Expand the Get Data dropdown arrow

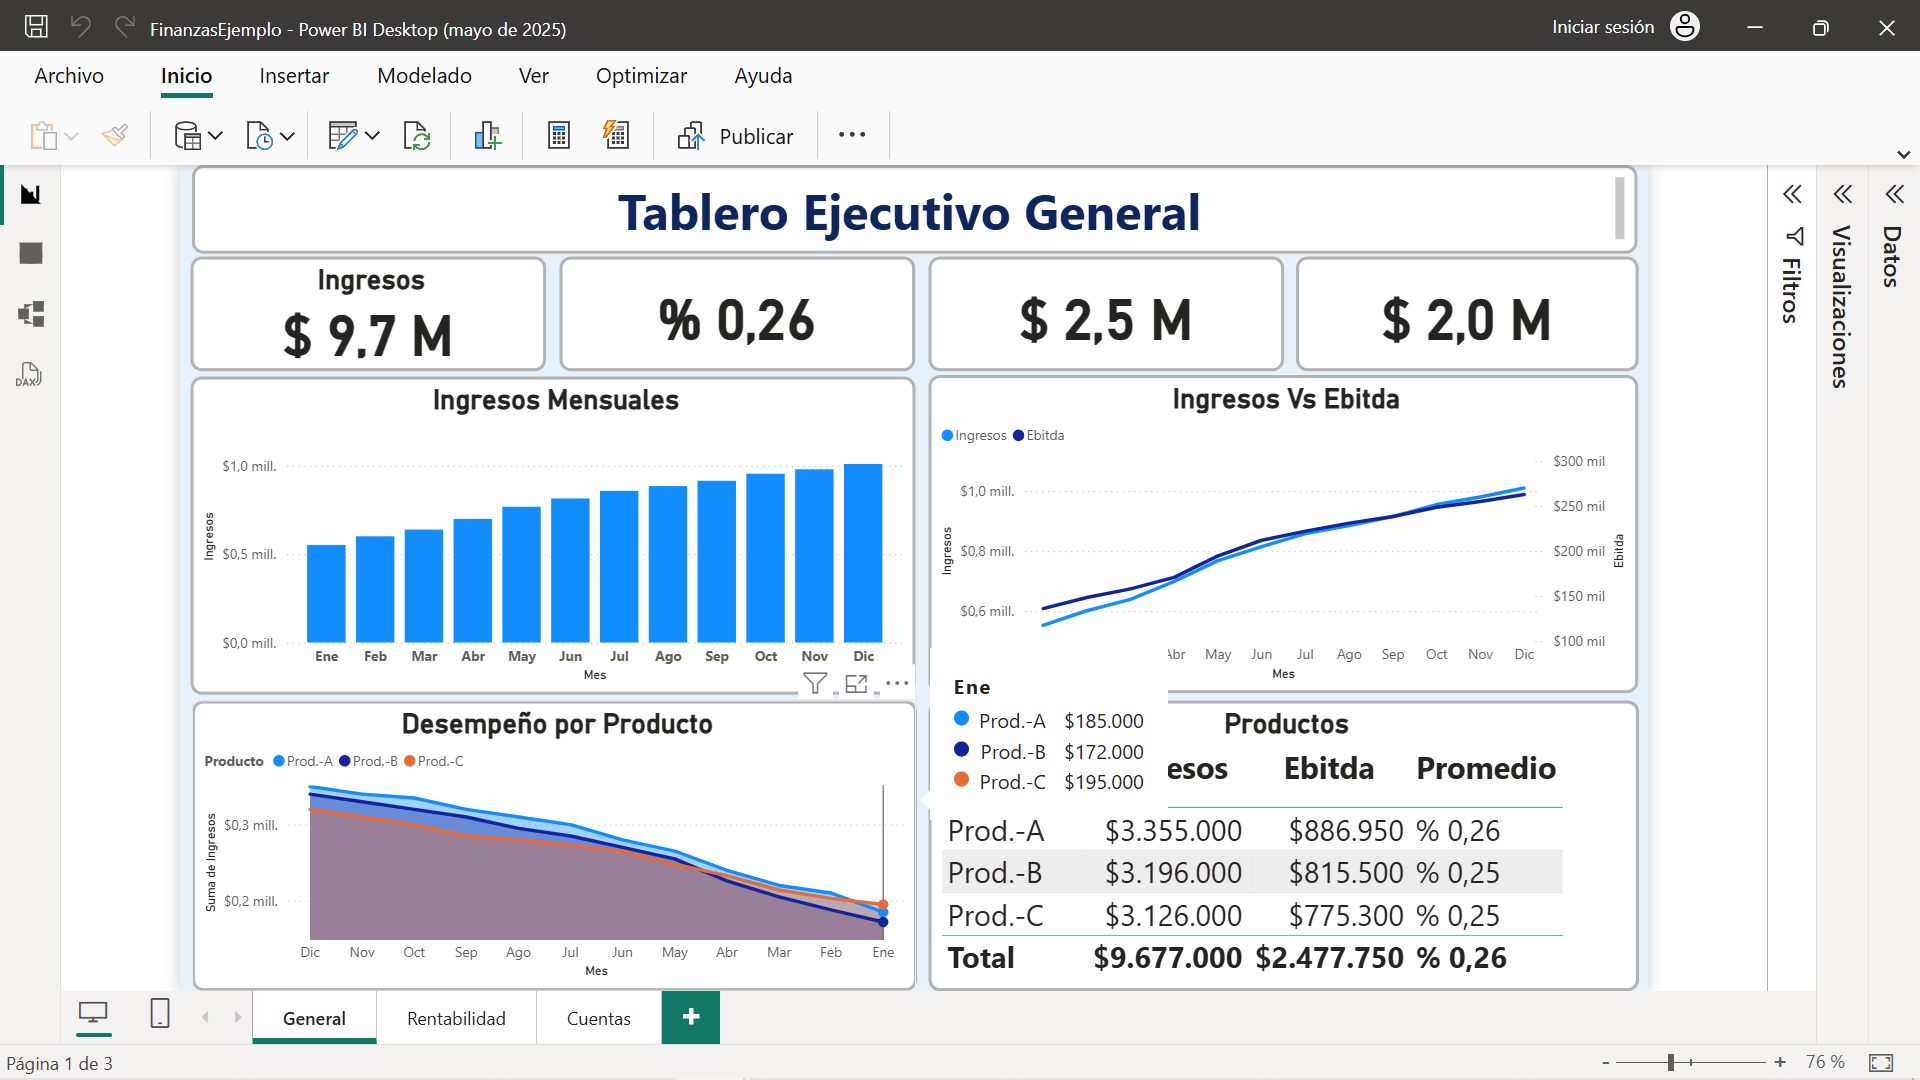click(x=215, y=136)
